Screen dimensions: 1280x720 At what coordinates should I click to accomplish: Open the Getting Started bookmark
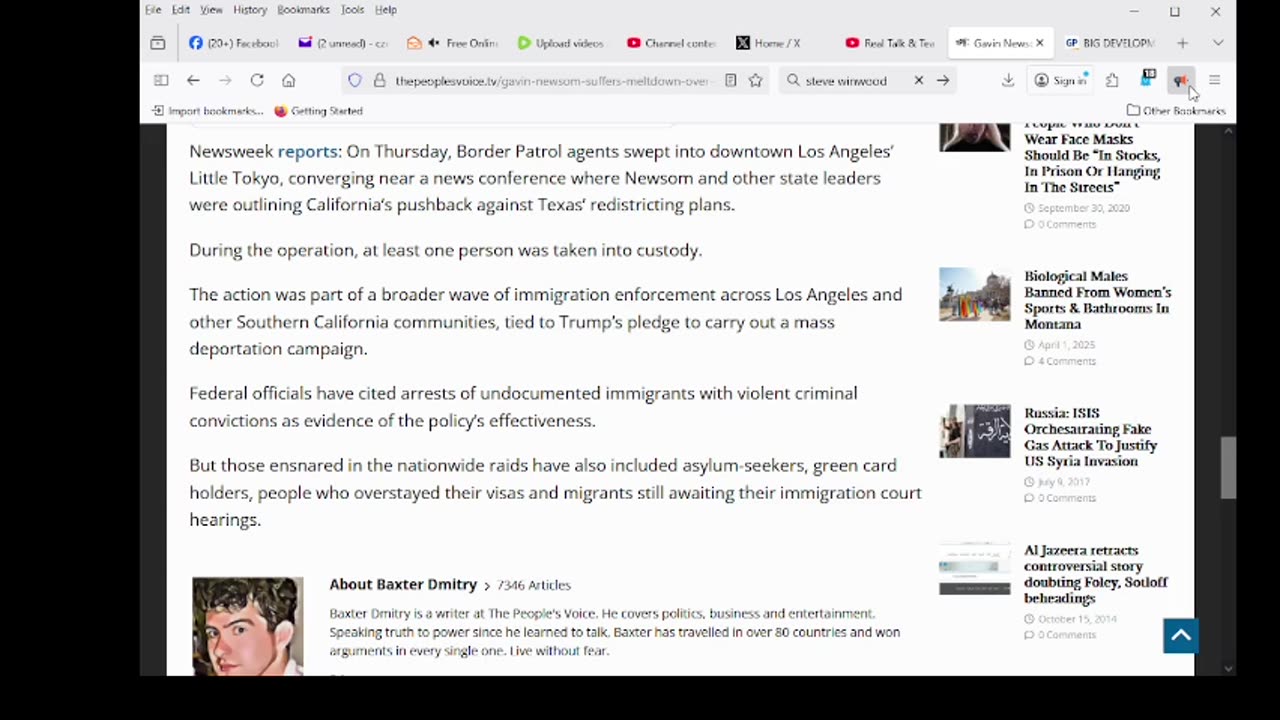click(318, 111)
